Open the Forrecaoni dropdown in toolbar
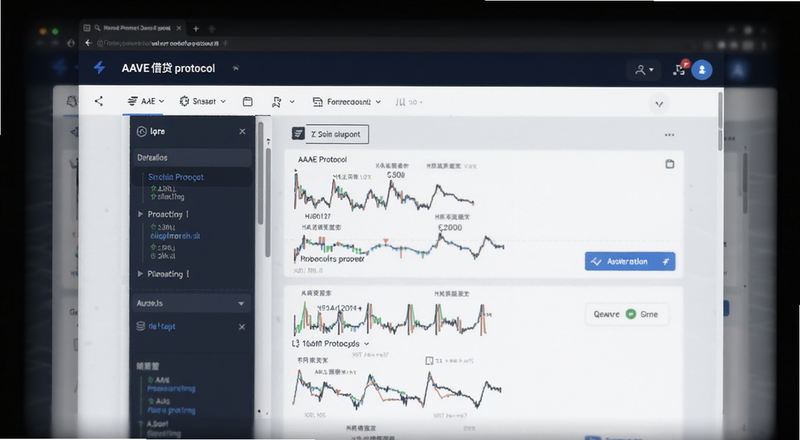The image size is (800, 440). 346,102
